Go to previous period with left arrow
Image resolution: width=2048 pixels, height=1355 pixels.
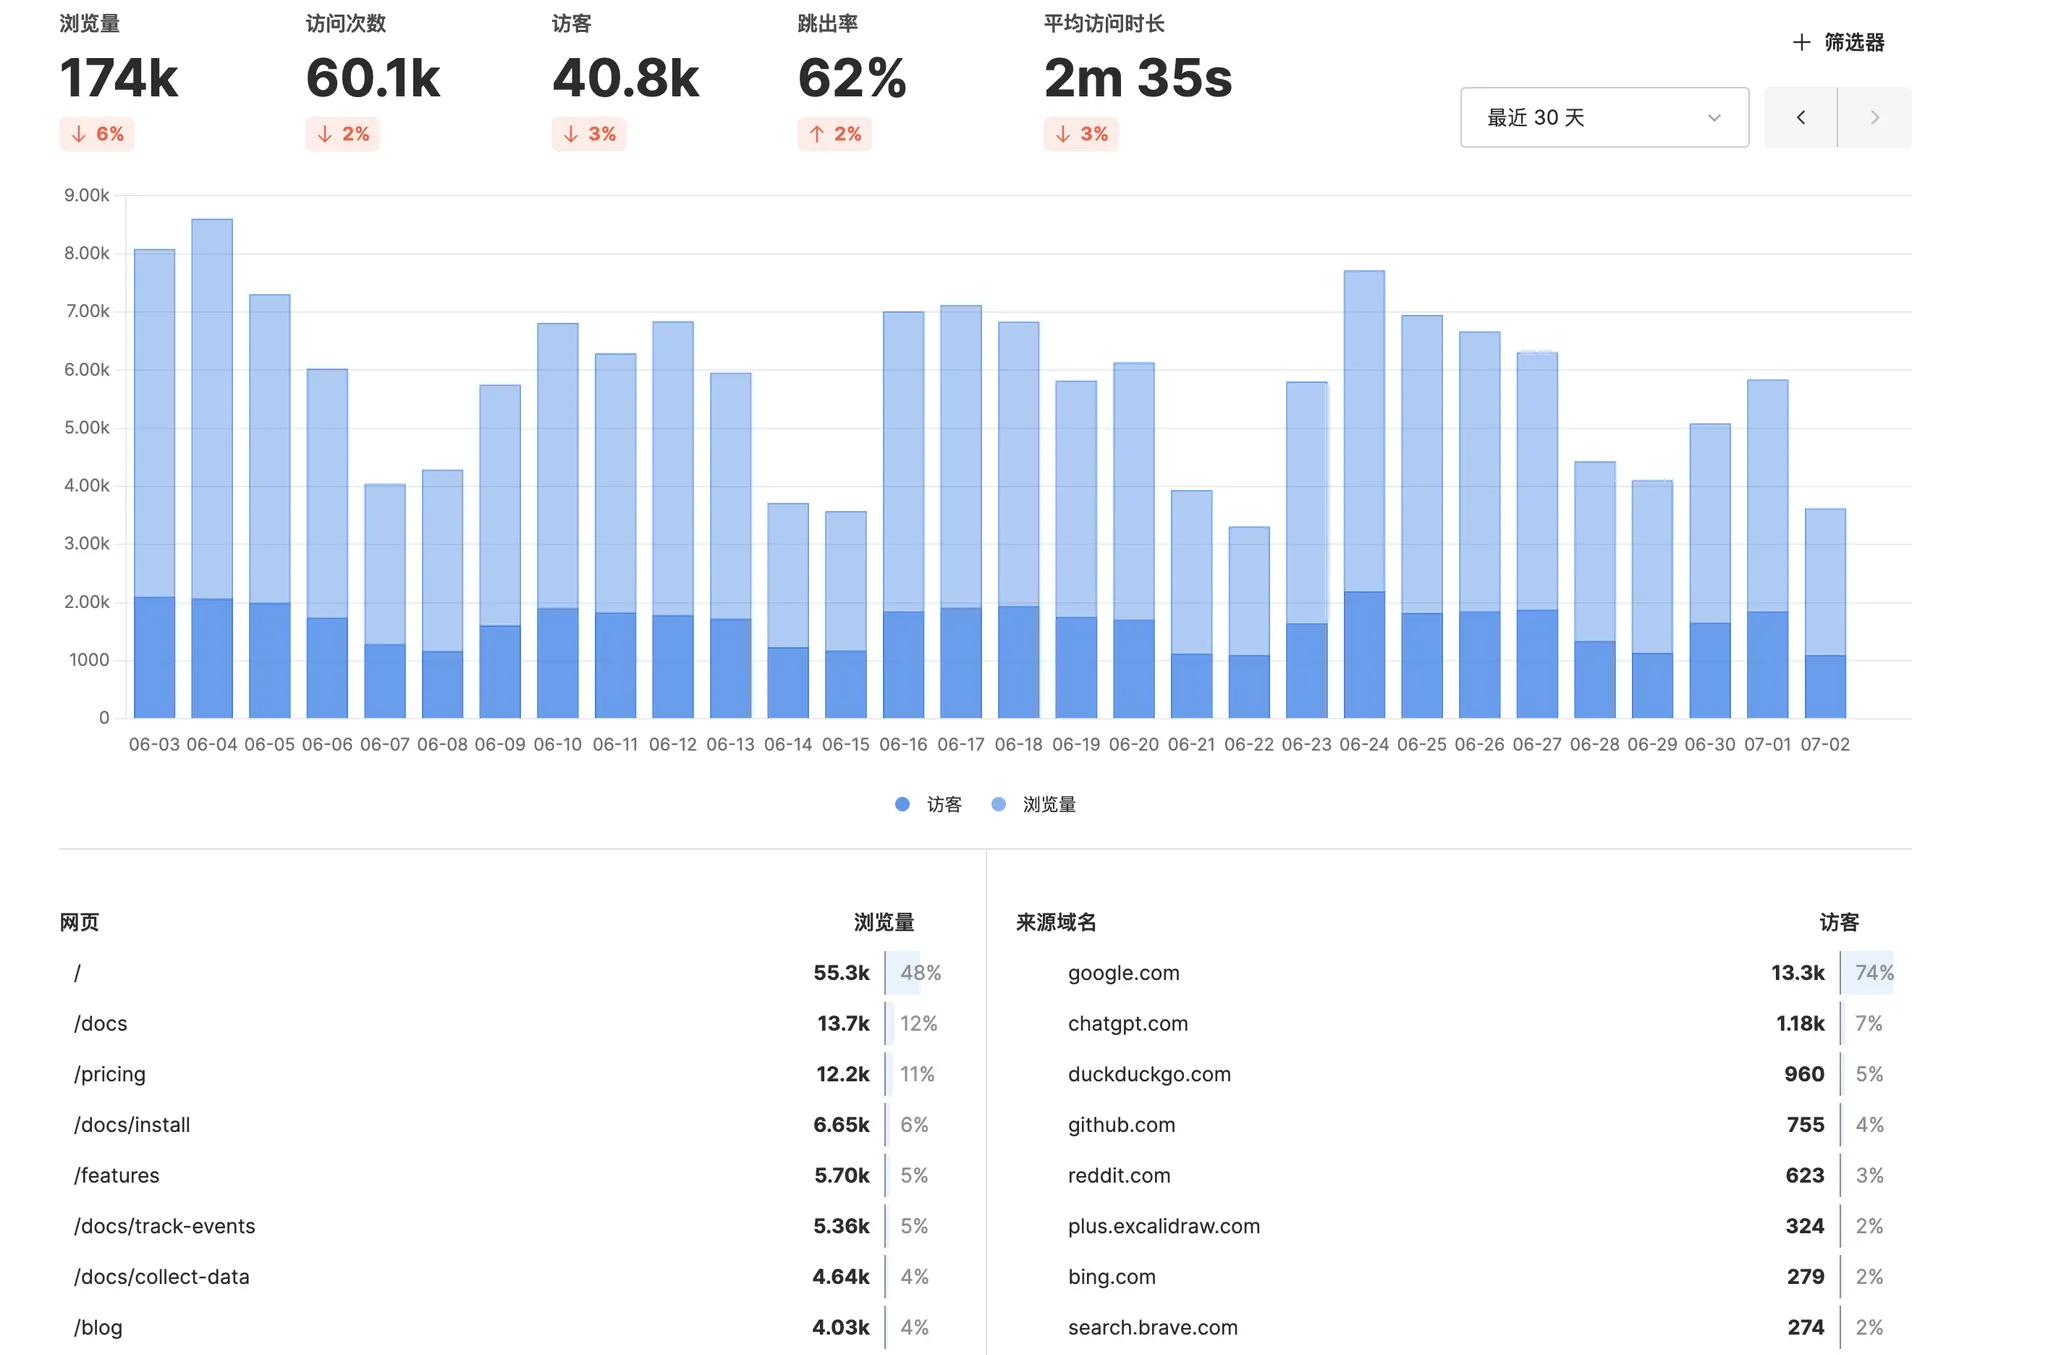point(1800,118)
